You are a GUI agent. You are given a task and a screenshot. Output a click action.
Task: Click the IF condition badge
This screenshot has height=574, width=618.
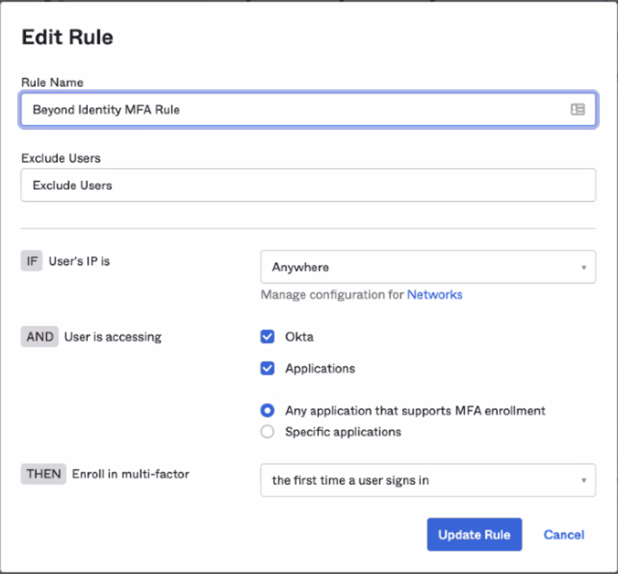32,261
